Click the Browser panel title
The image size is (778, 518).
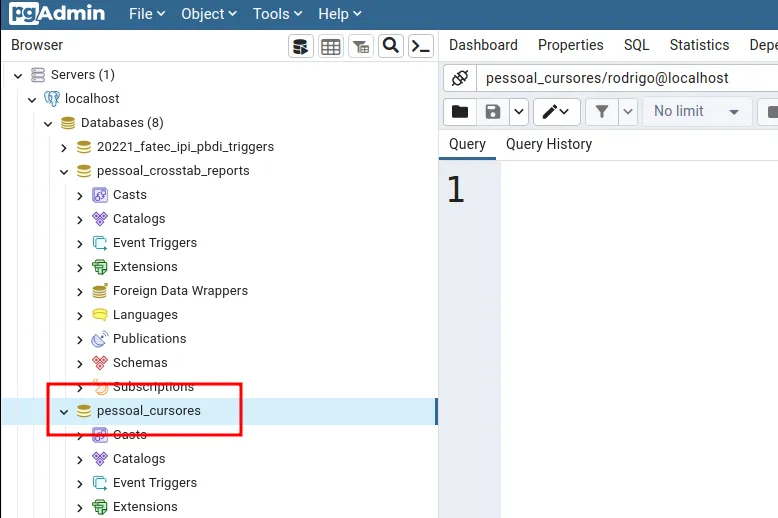coord(37,45)
